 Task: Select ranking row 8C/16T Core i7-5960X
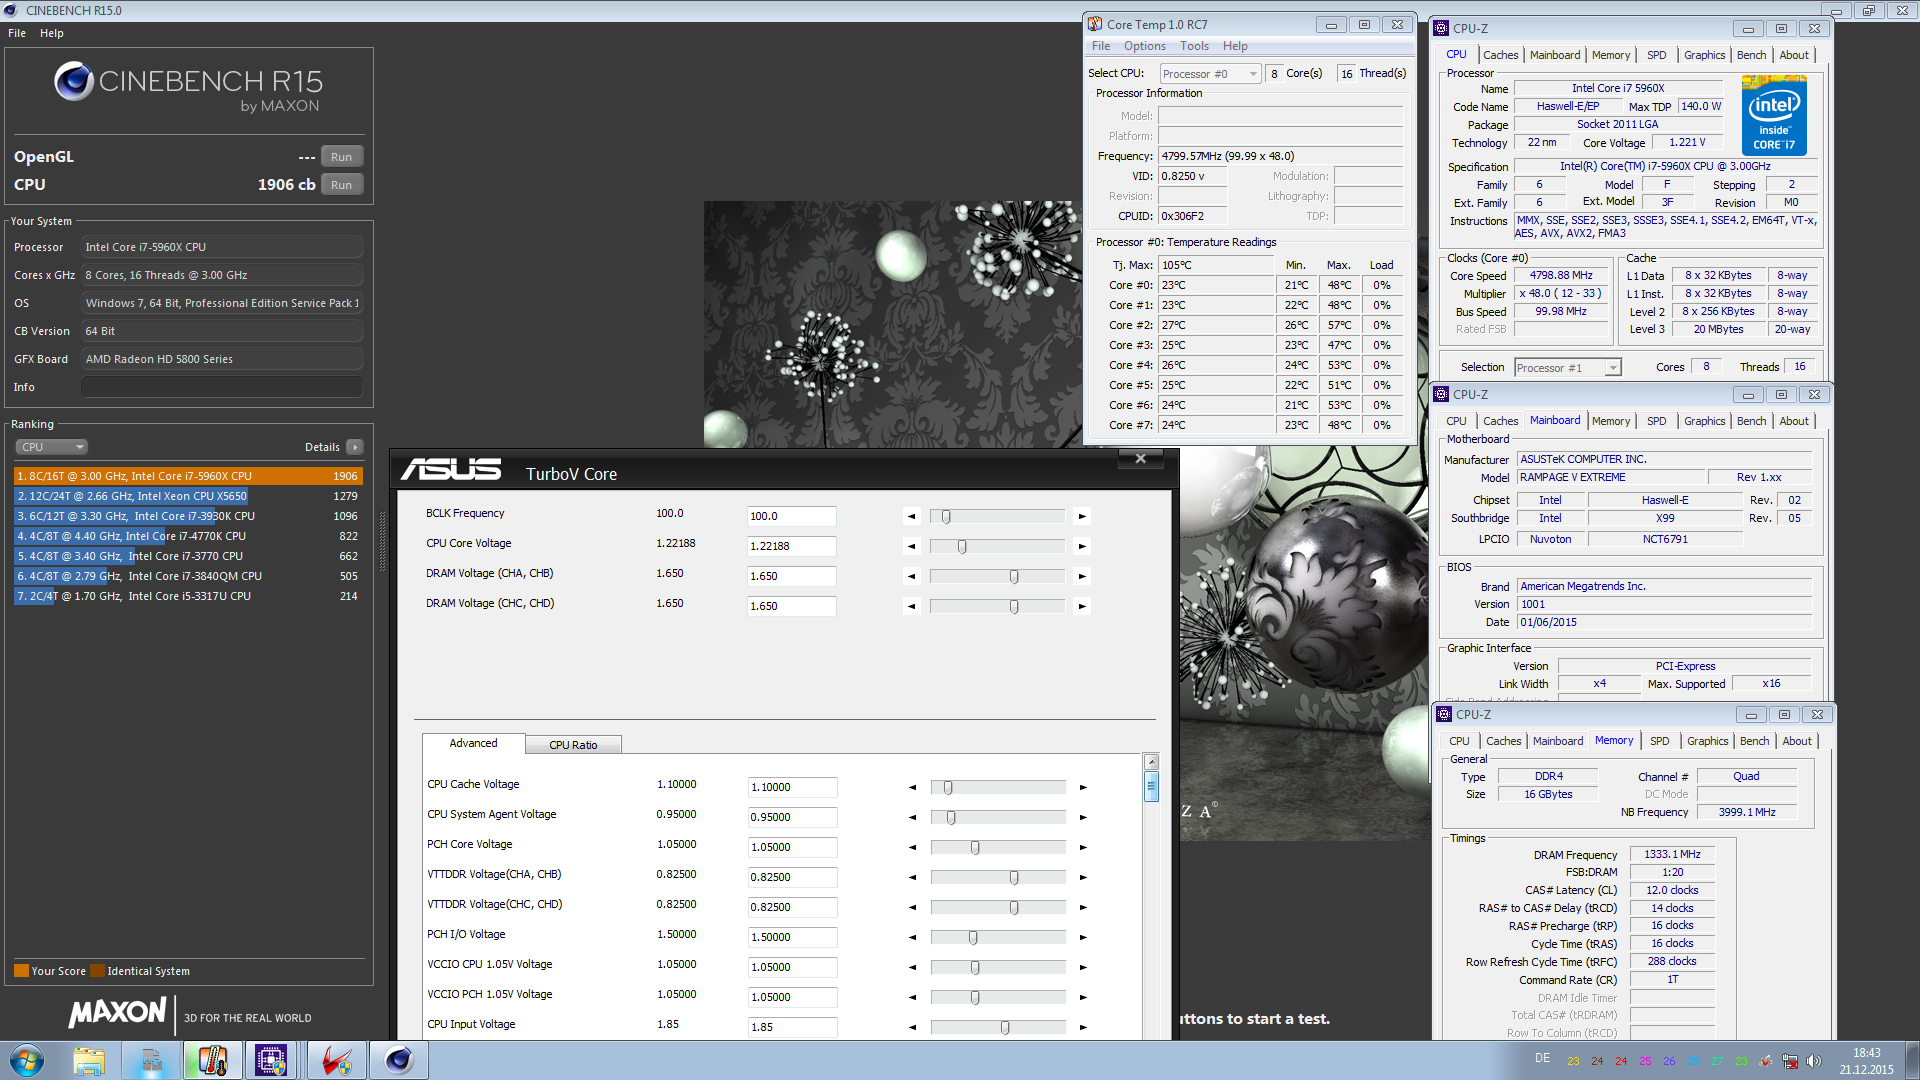(188, 476)
